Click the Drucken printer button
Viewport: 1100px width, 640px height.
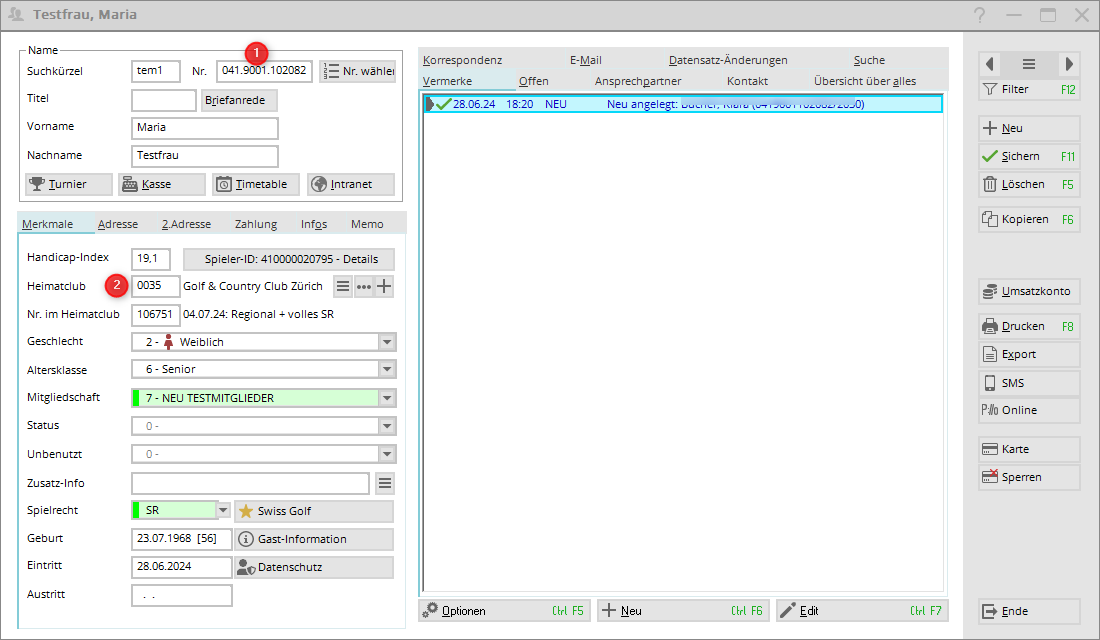[x=1028, y=326]
